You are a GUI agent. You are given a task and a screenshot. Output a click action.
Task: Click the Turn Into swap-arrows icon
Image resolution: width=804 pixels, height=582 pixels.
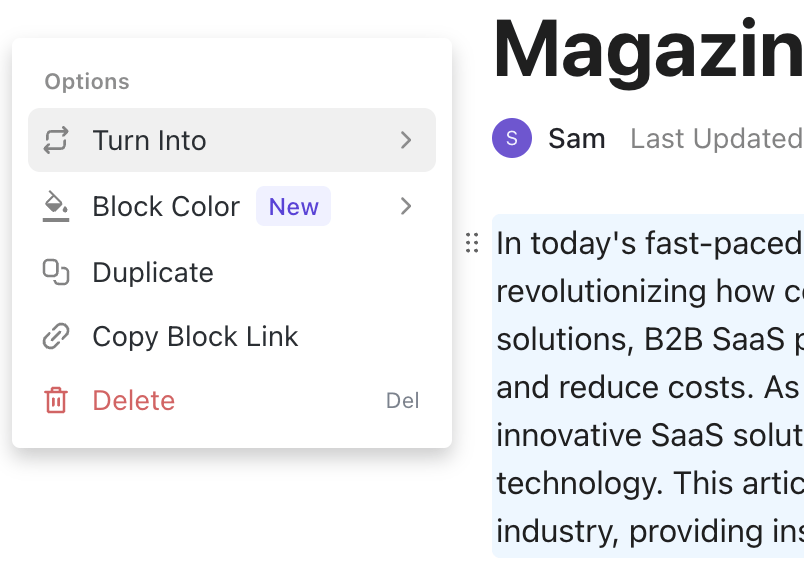click(56, 140)
